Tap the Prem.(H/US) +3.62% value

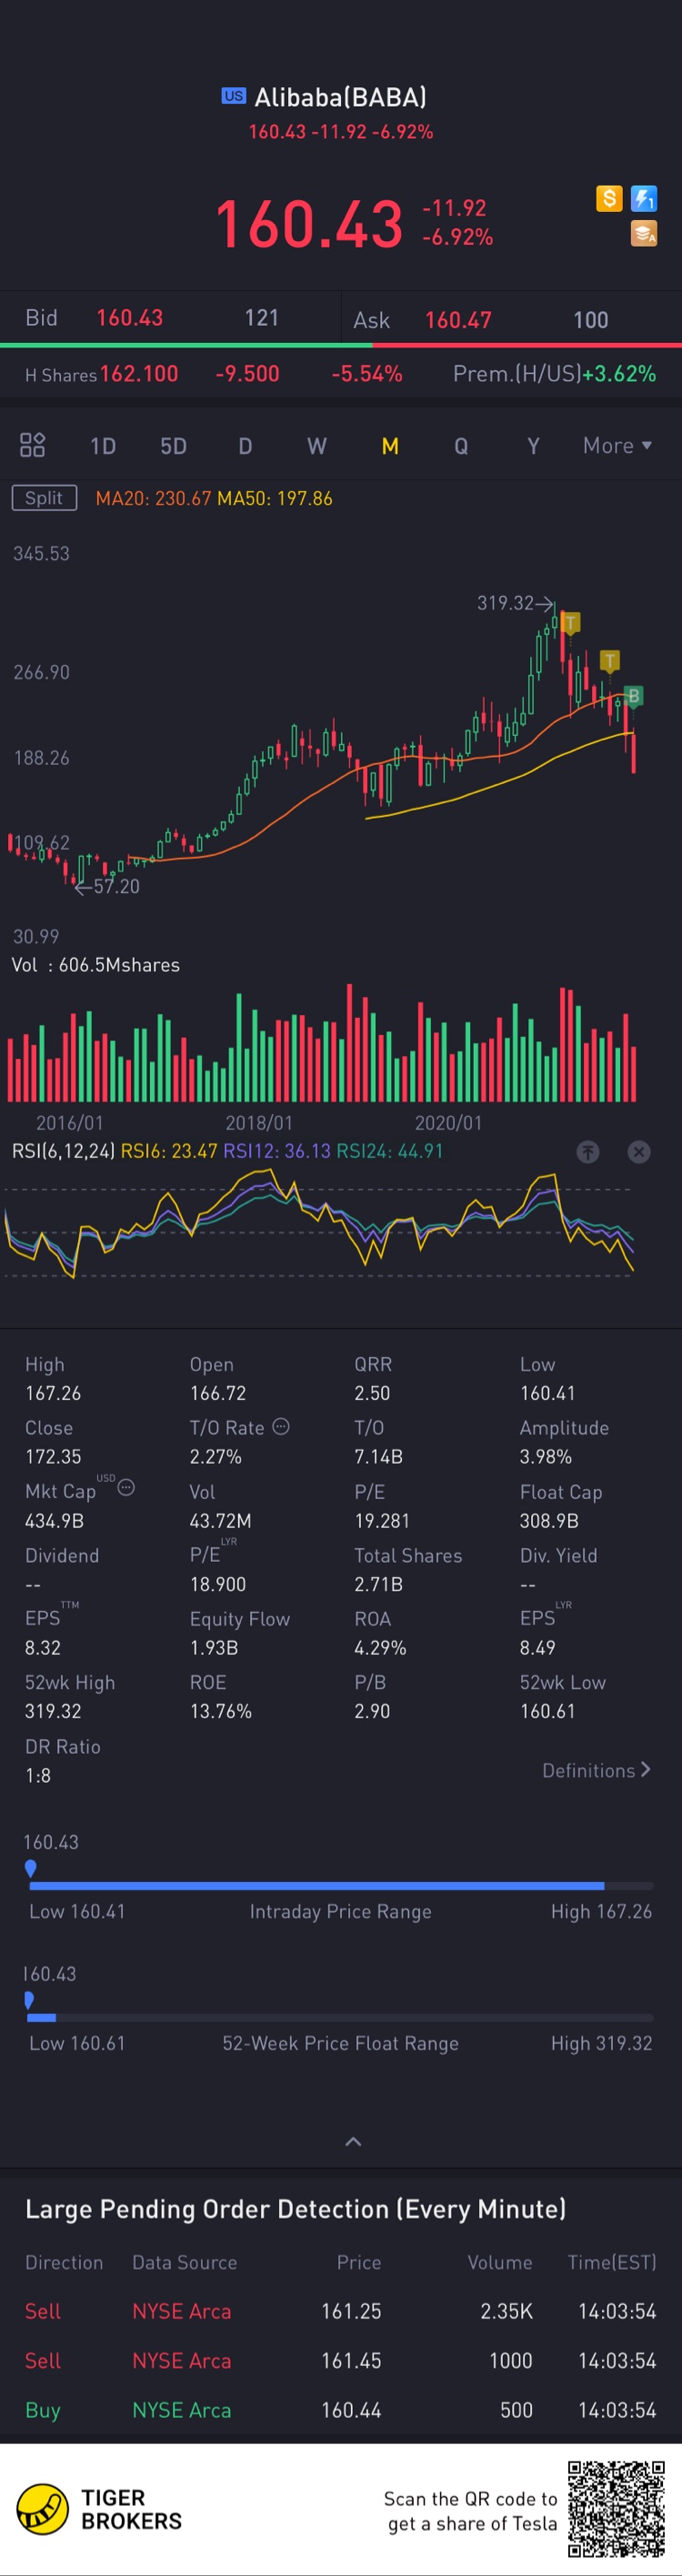[x=619, y=374]
